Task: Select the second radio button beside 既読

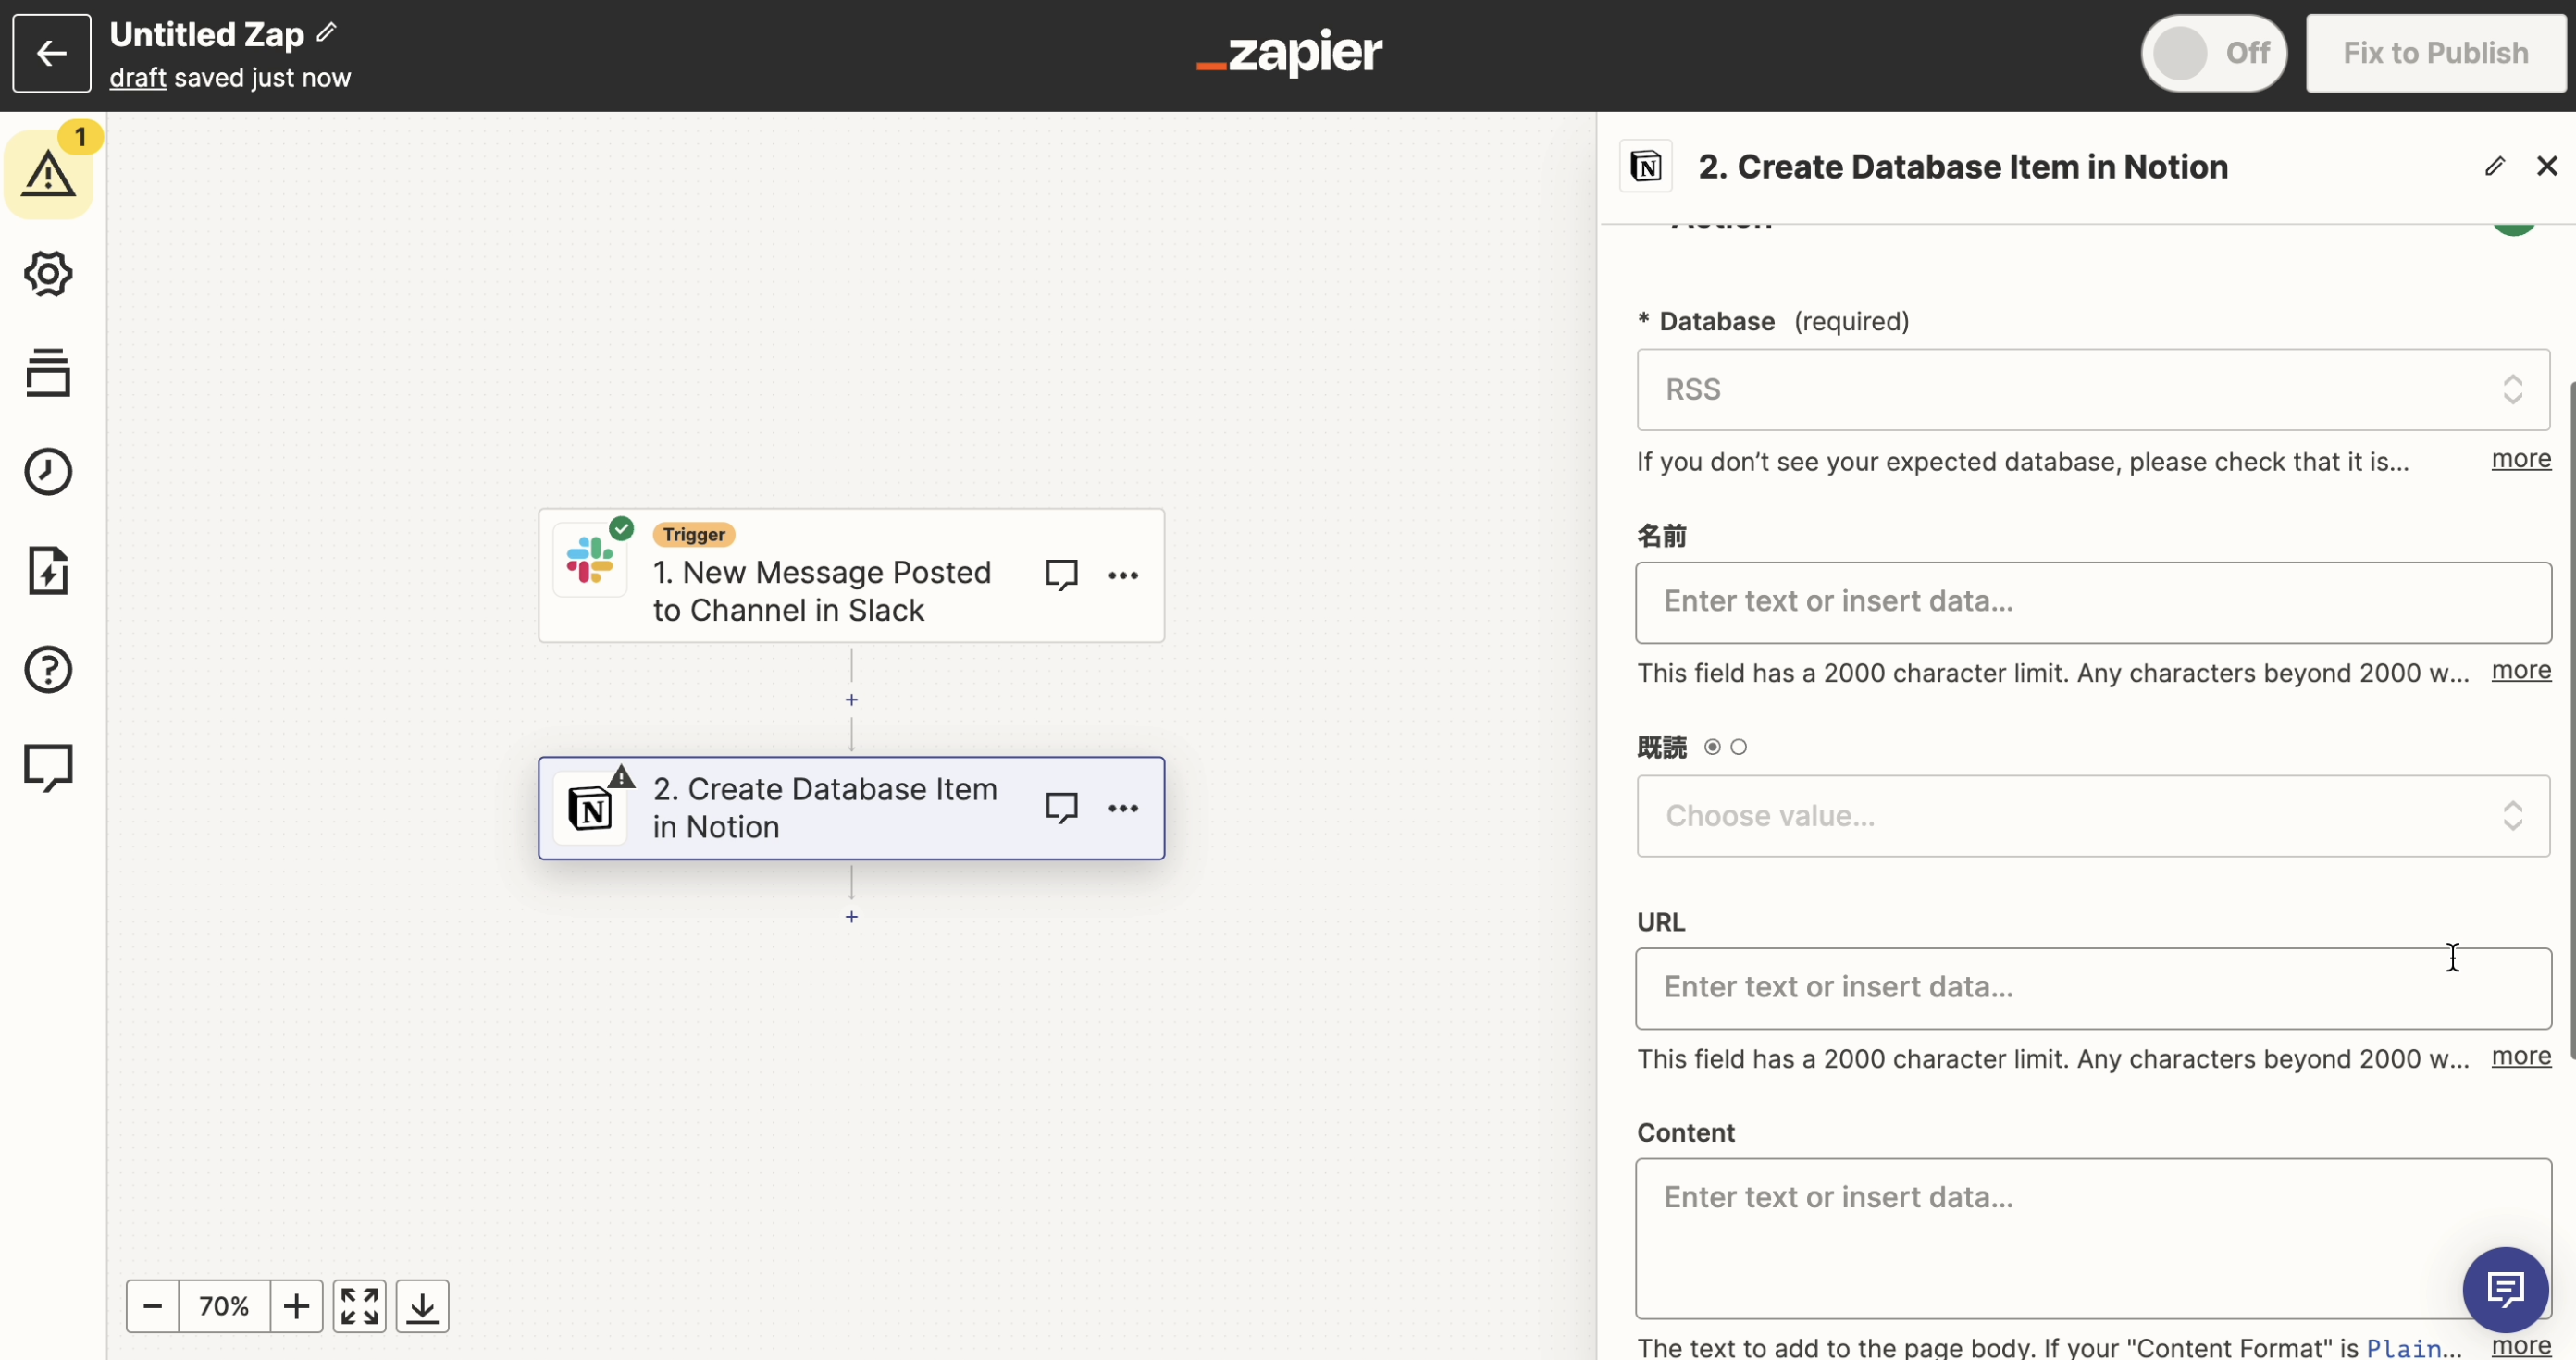Action: [x=1739, y=747]
